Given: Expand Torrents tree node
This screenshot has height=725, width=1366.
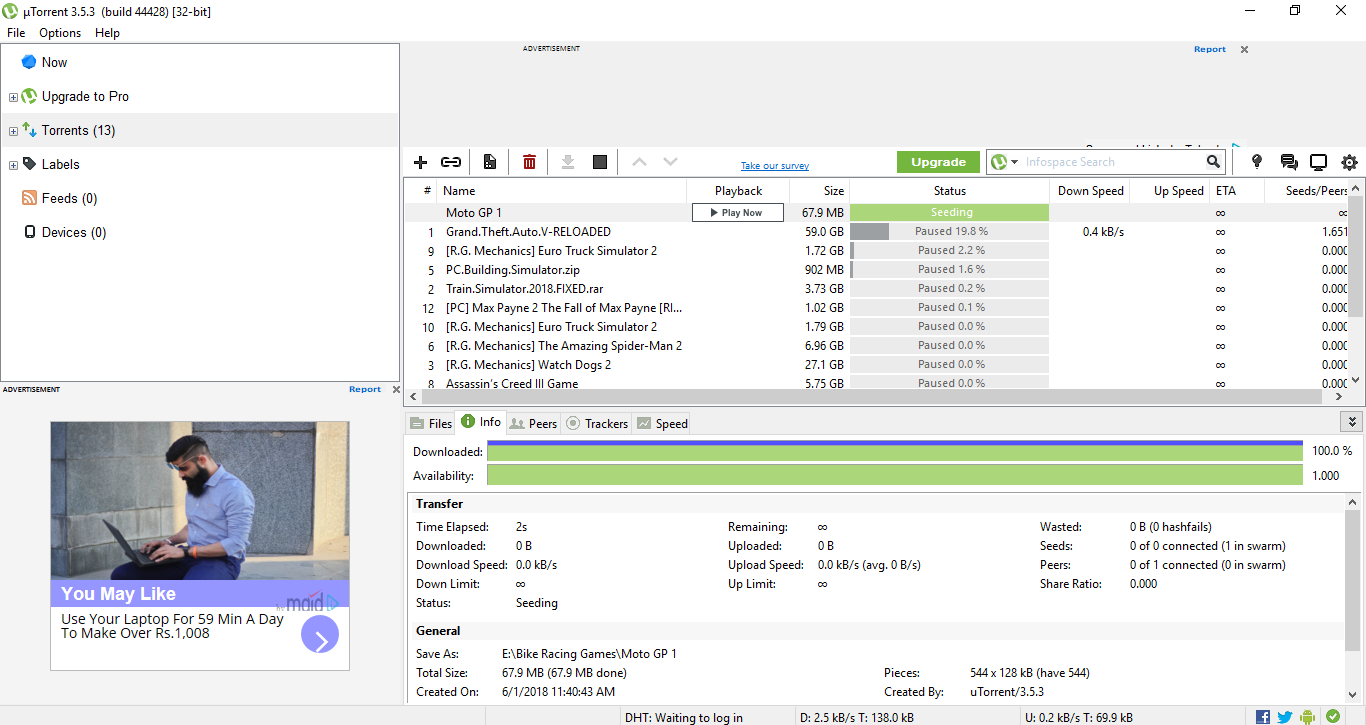Looking at the screenshot, I should point(13,131).
